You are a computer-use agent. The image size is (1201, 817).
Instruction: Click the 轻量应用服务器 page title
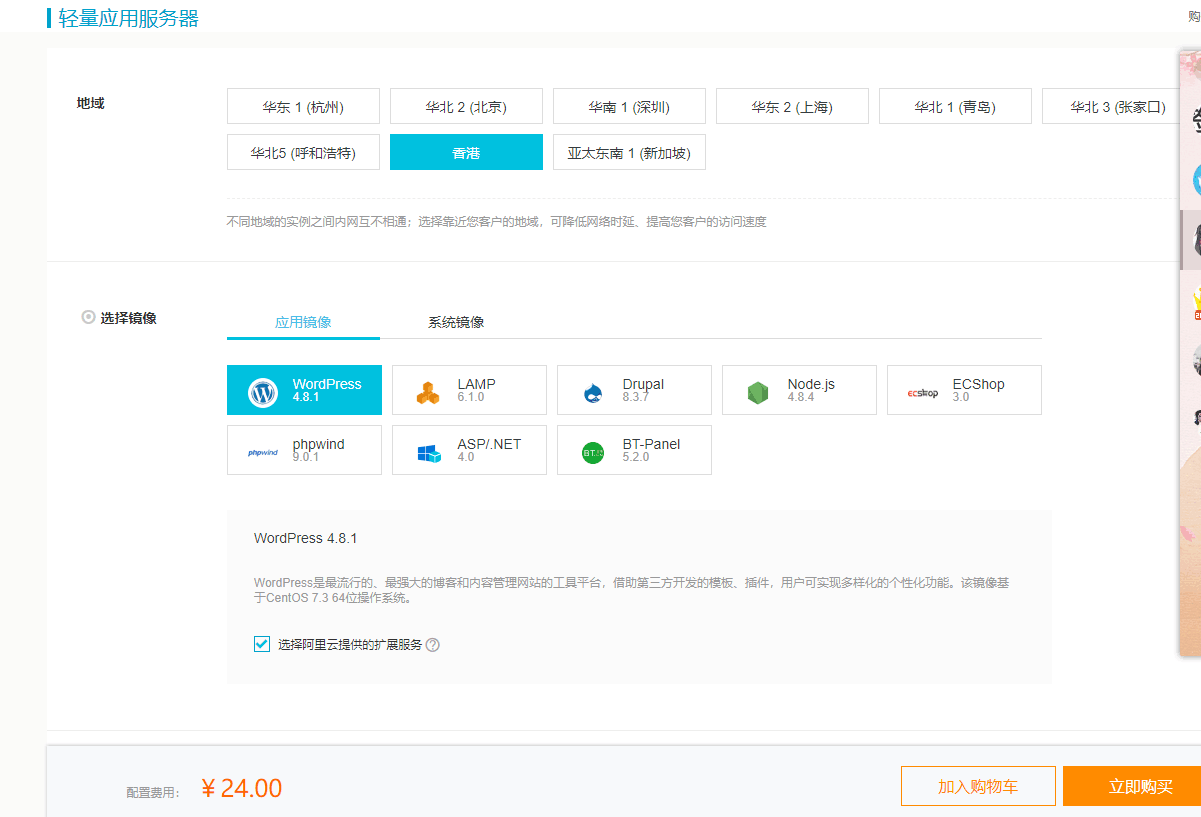(x=128, y=18)
